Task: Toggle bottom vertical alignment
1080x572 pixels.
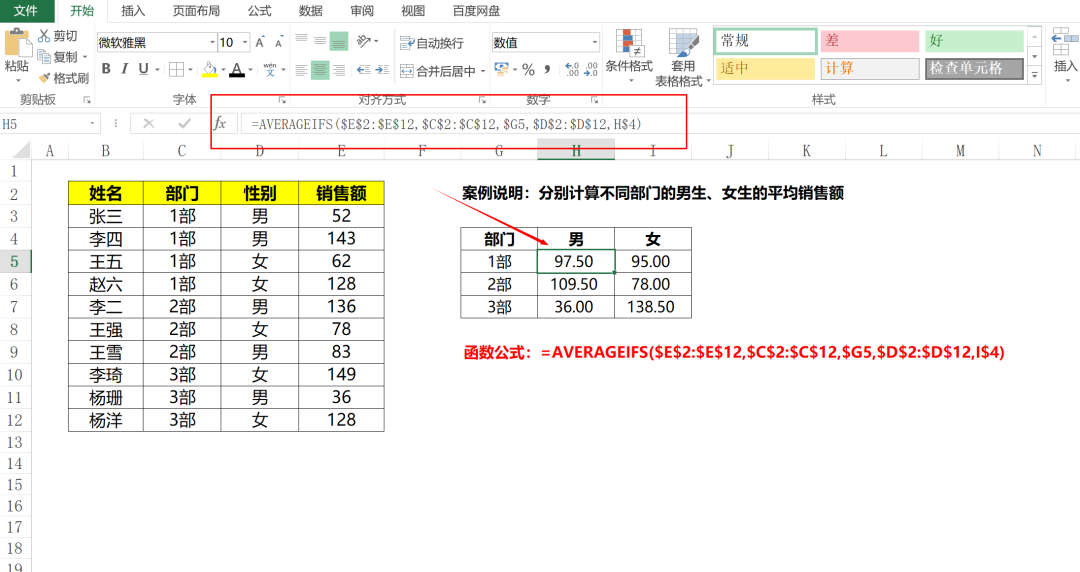Action: (x=339, y=41)
